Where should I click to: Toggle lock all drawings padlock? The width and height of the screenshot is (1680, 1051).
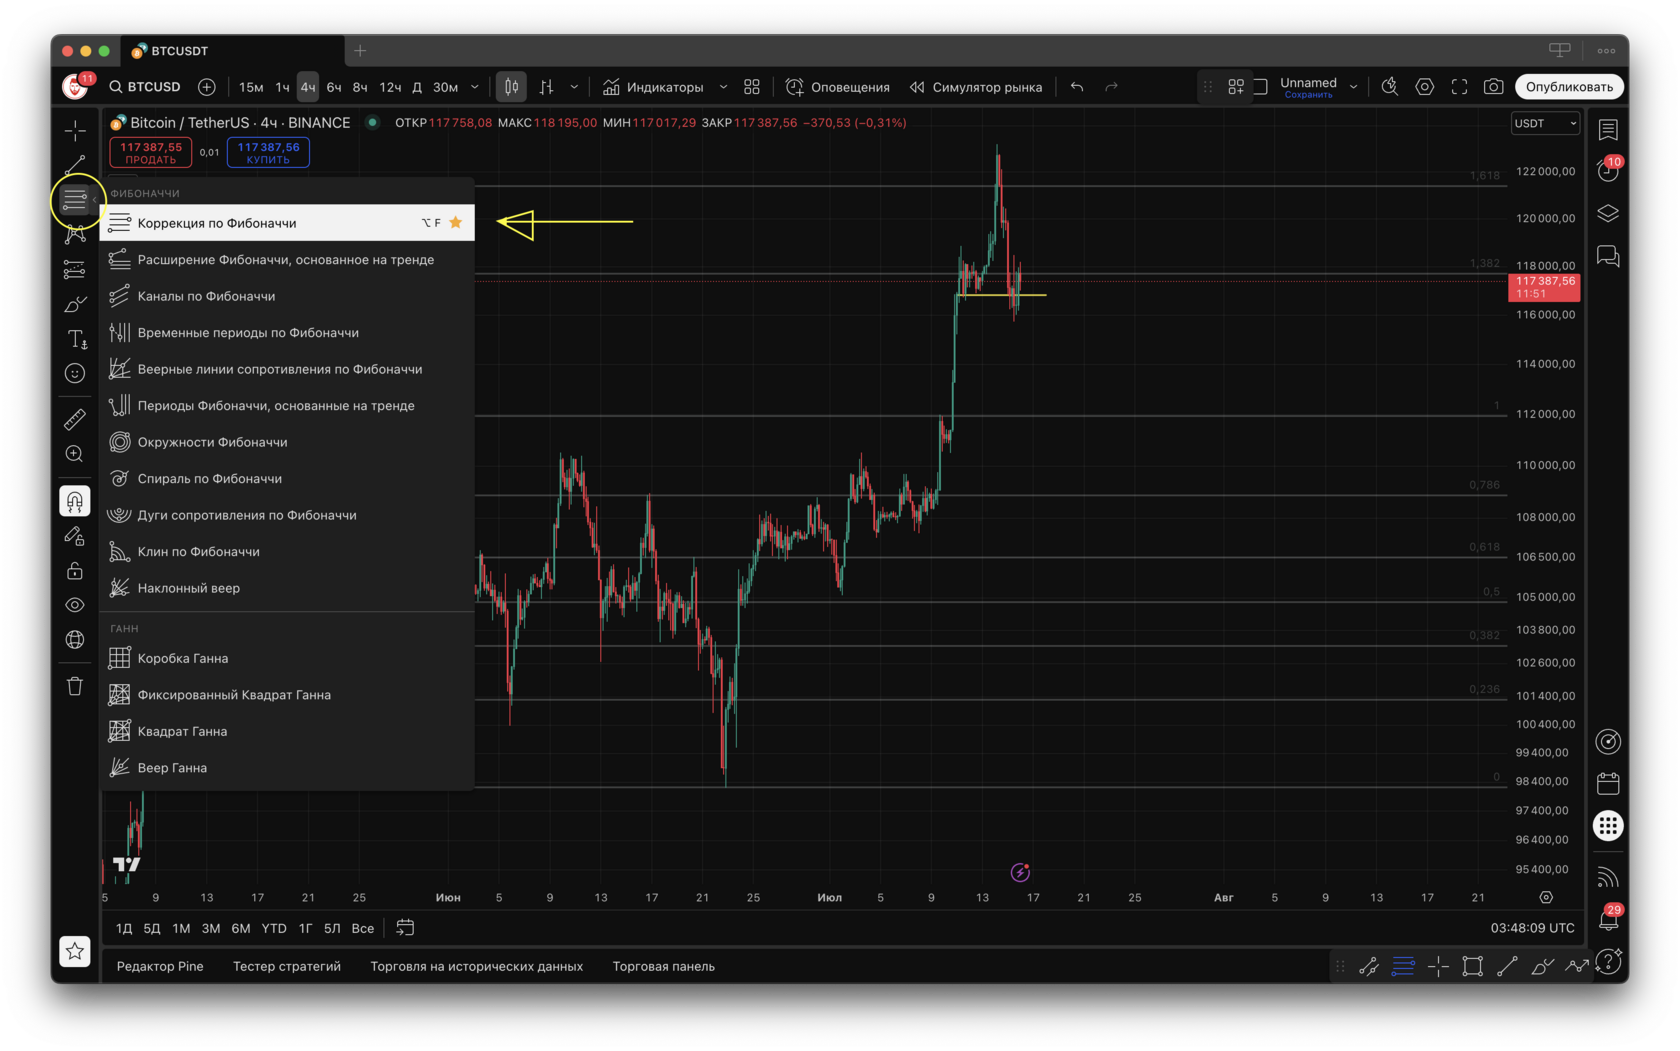tap(75, 571)
